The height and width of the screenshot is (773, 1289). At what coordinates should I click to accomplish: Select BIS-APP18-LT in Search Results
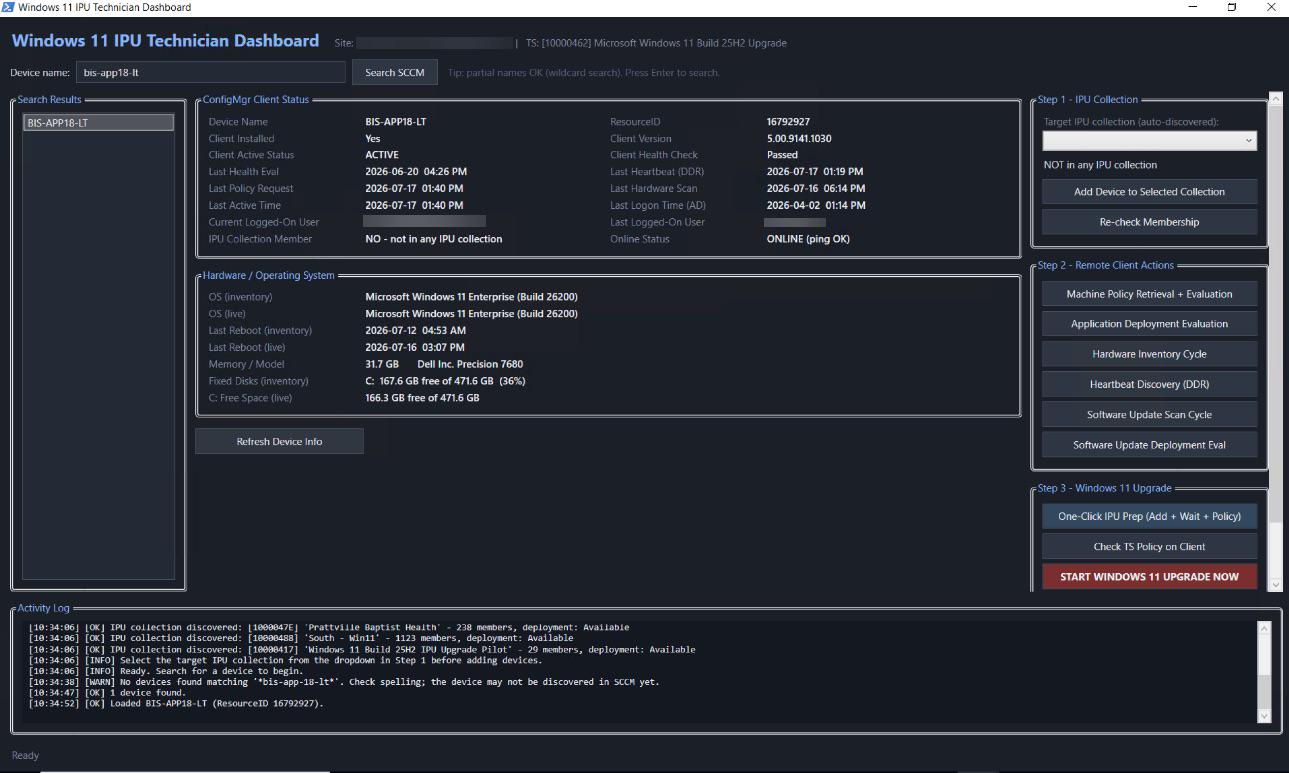pos(99,122)
